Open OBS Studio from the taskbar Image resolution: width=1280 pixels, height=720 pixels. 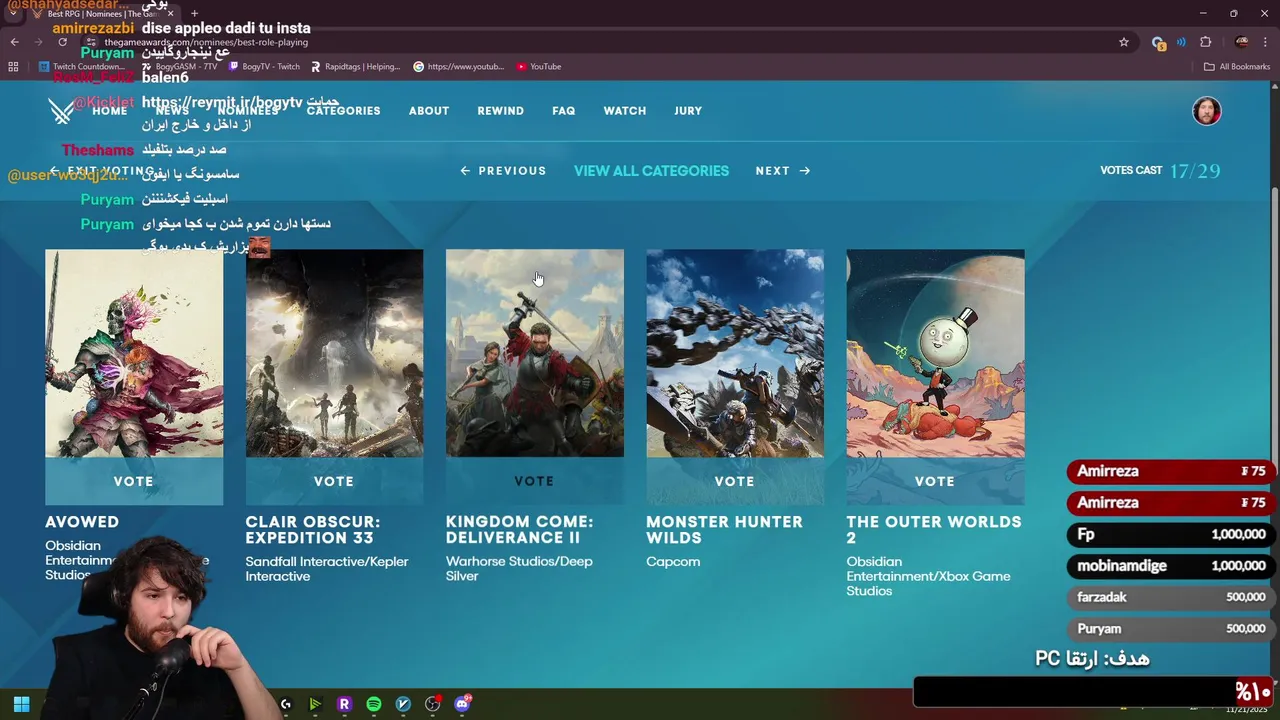click(x=433, y=704)
